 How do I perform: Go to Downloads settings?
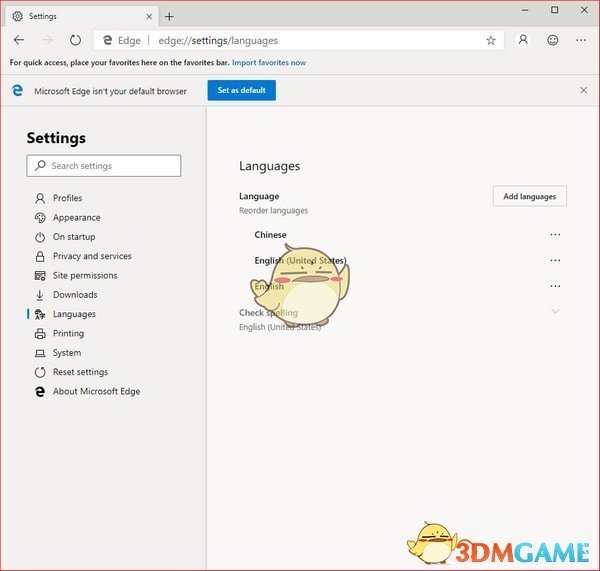click(x=75, y=295)
